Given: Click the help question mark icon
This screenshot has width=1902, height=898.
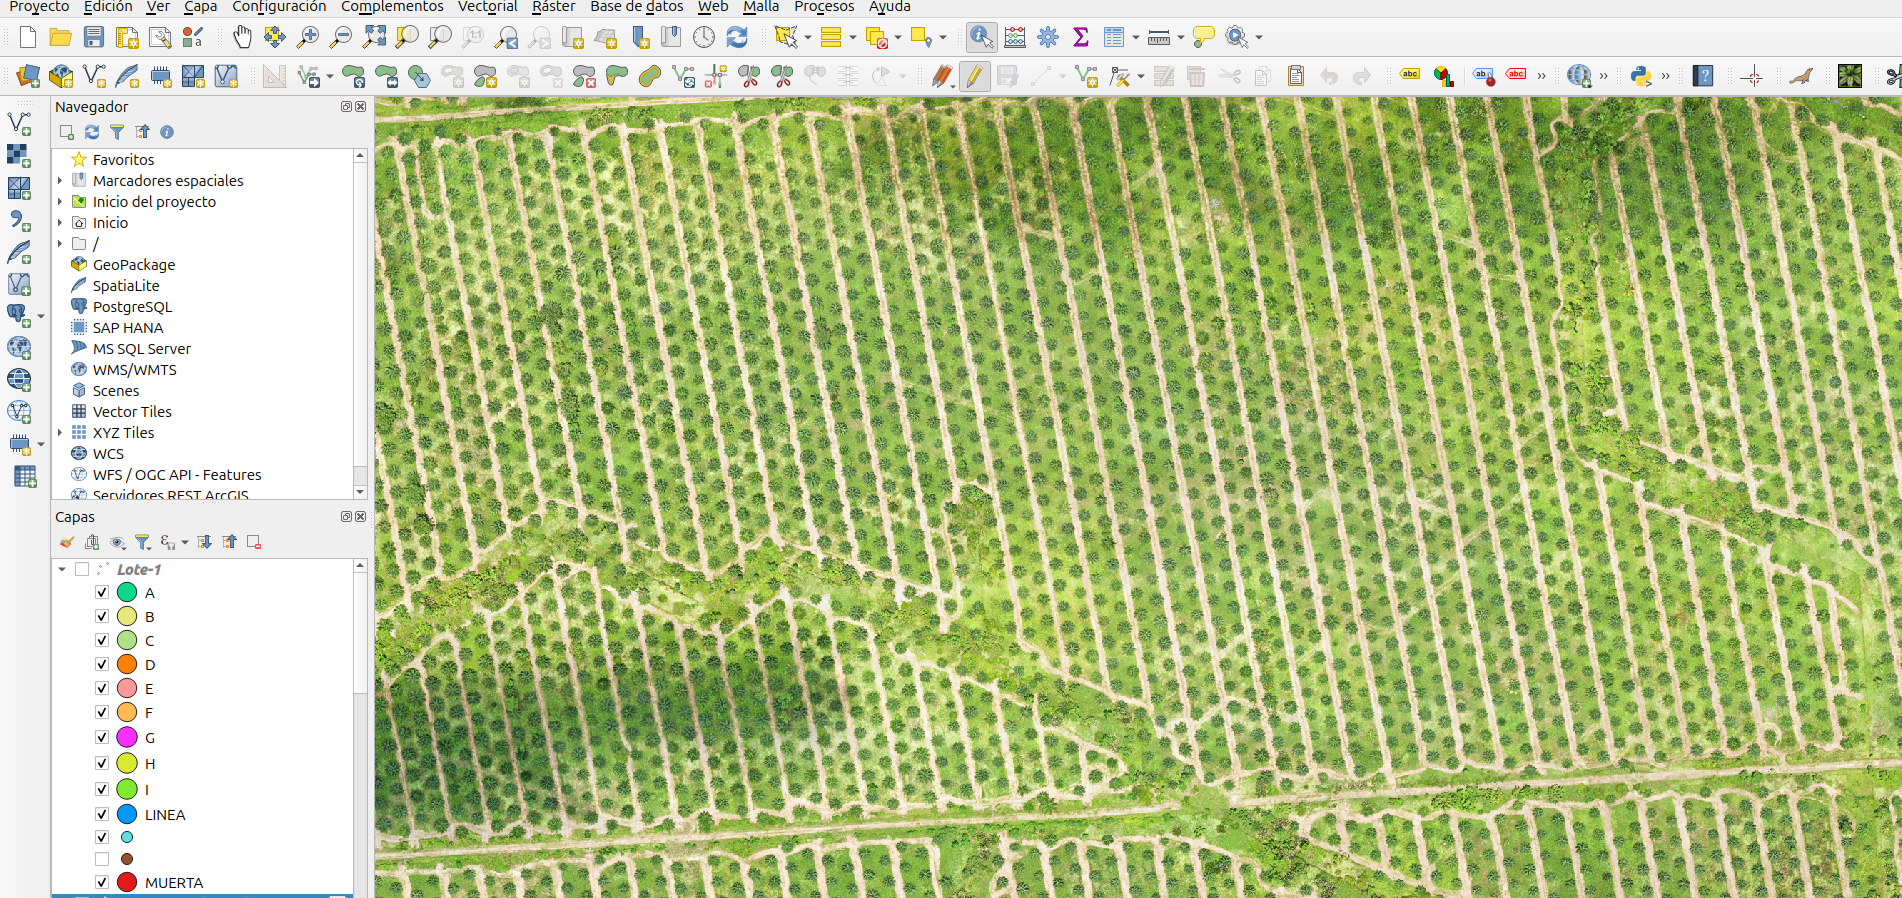Looking at the screenshot, I should tap(1703, 76).
